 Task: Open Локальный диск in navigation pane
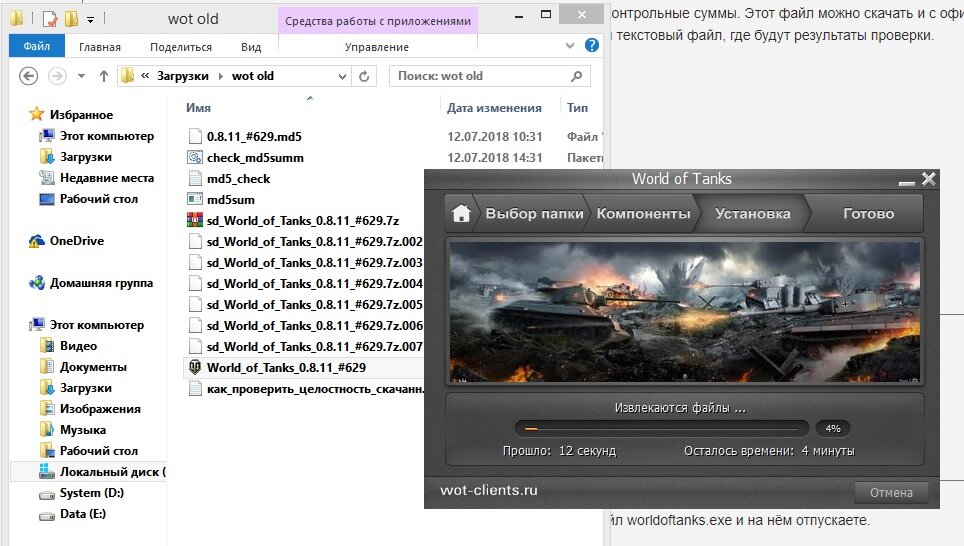(x=113, y=472)
